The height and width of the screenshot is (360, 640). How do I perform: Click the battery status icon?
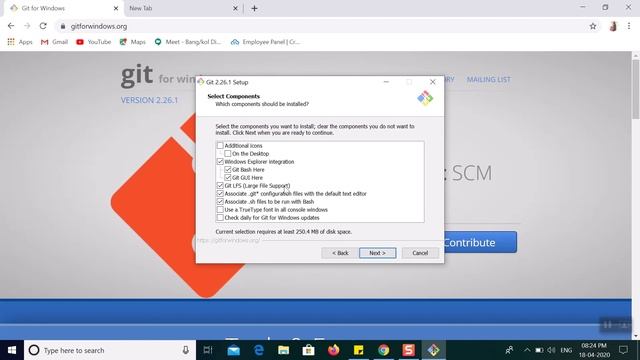click(539, 350)
